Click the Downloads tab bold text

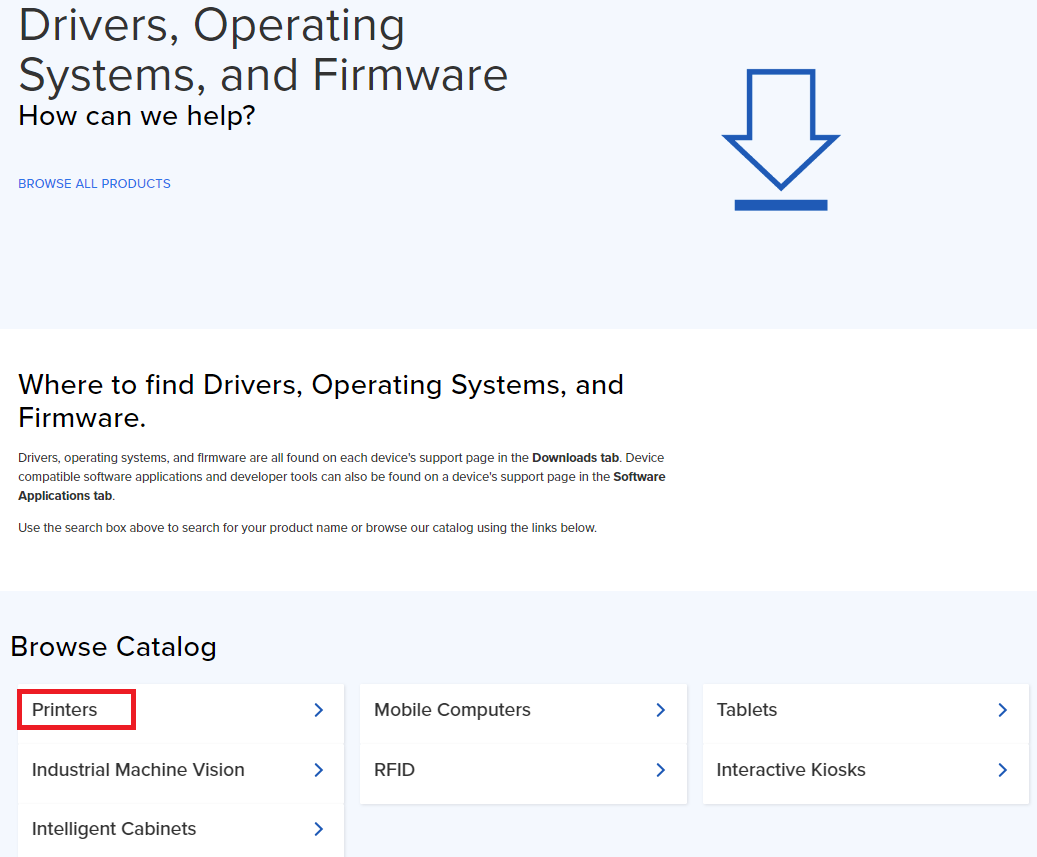tap(575, 457)
